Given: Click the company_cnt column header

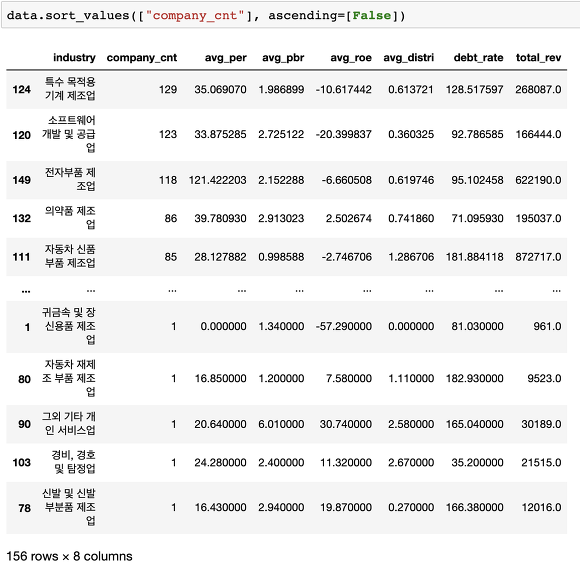Looking at the screenshot, I should (x=142, y=58).
